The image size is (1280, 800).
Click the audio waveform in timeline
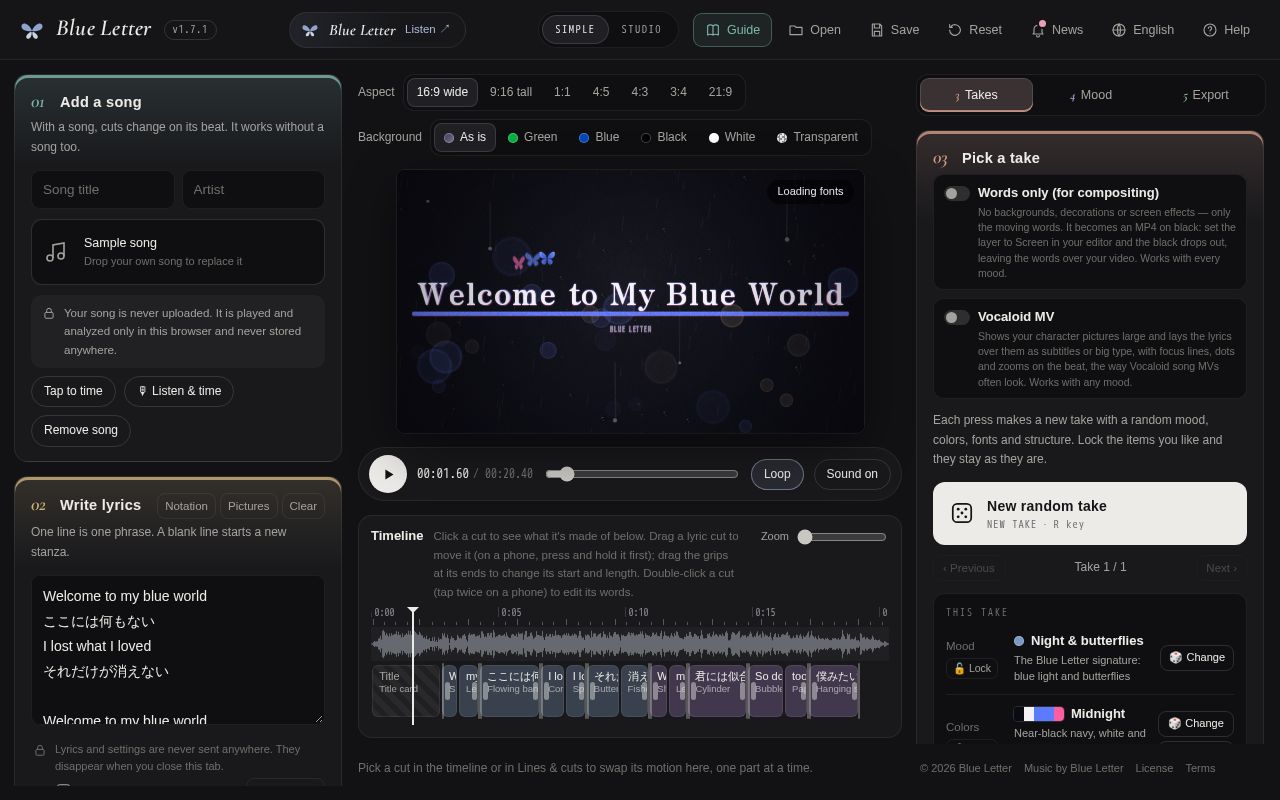click(630, 643)
